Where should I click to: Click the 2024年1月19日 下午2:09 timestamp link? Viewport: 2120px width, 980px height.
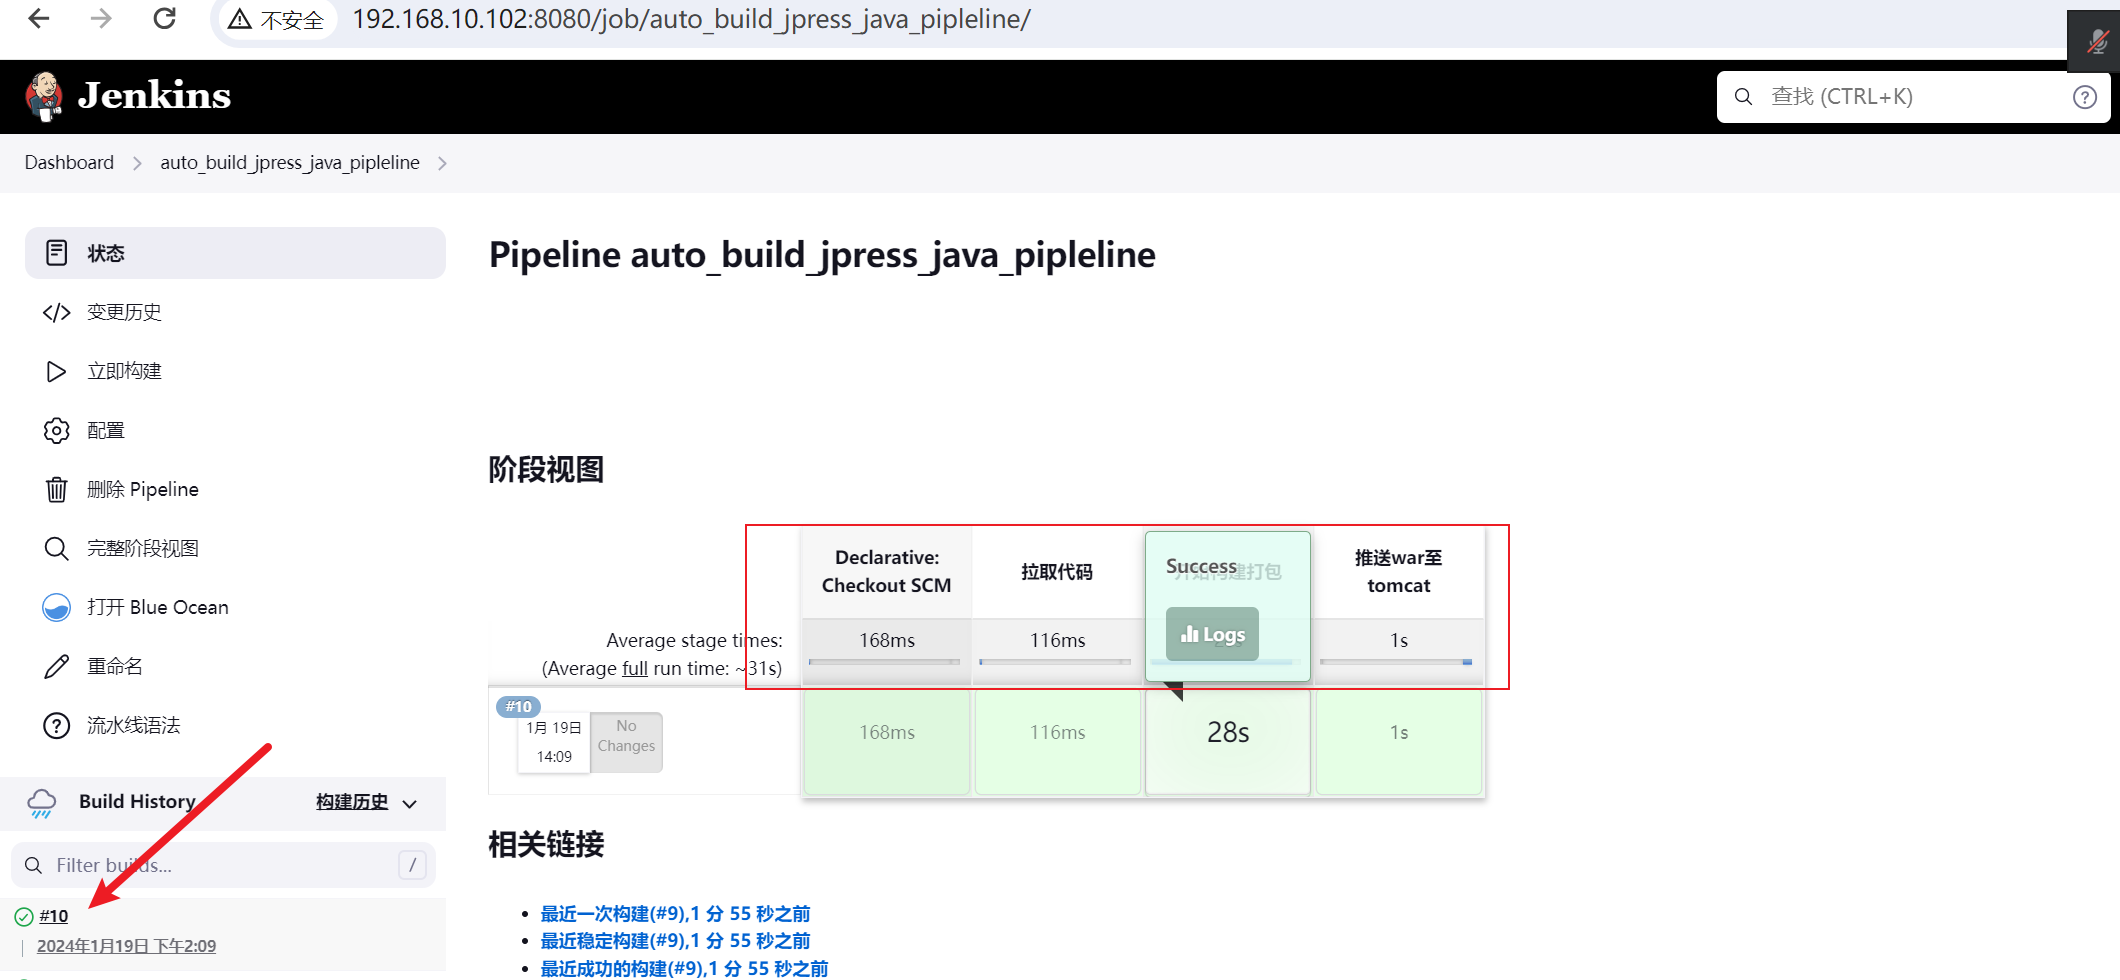click(x=126, y=946)
